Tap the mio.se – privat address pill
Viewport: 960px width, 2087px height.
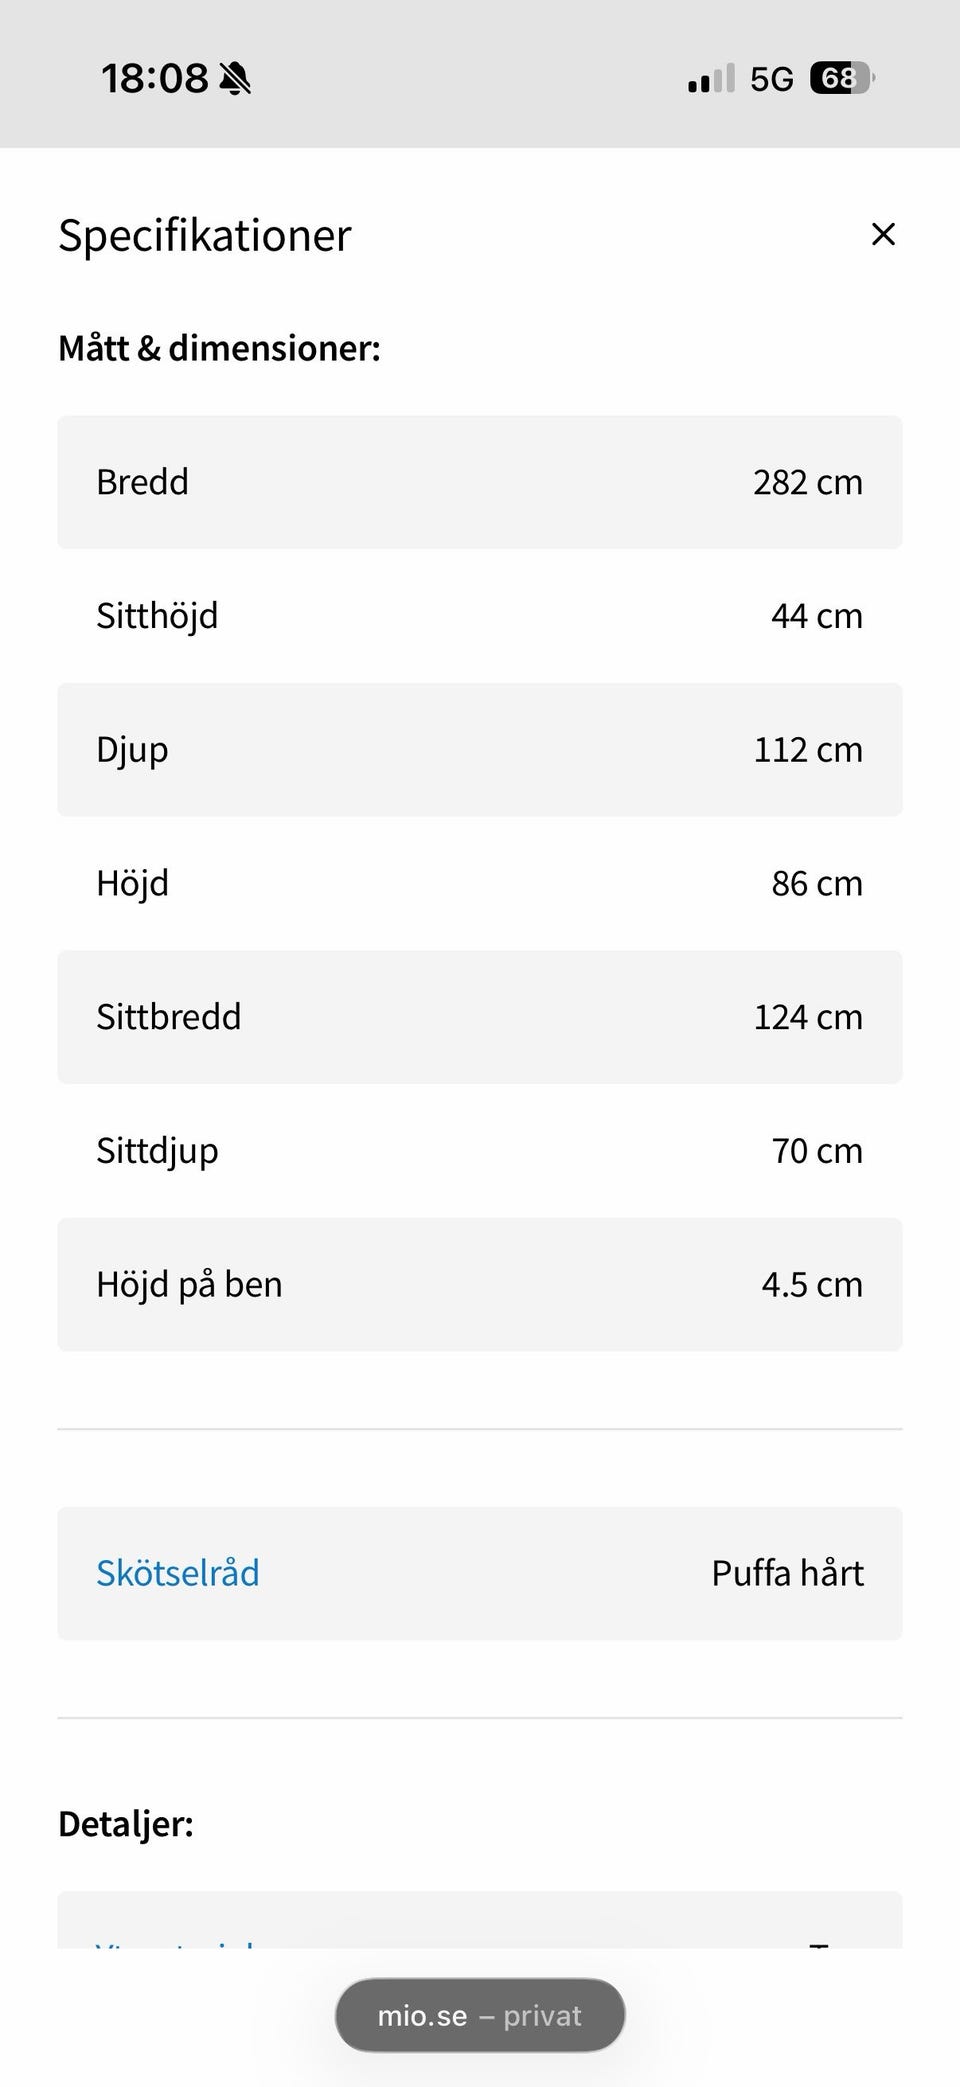(x=480, y=2015)
